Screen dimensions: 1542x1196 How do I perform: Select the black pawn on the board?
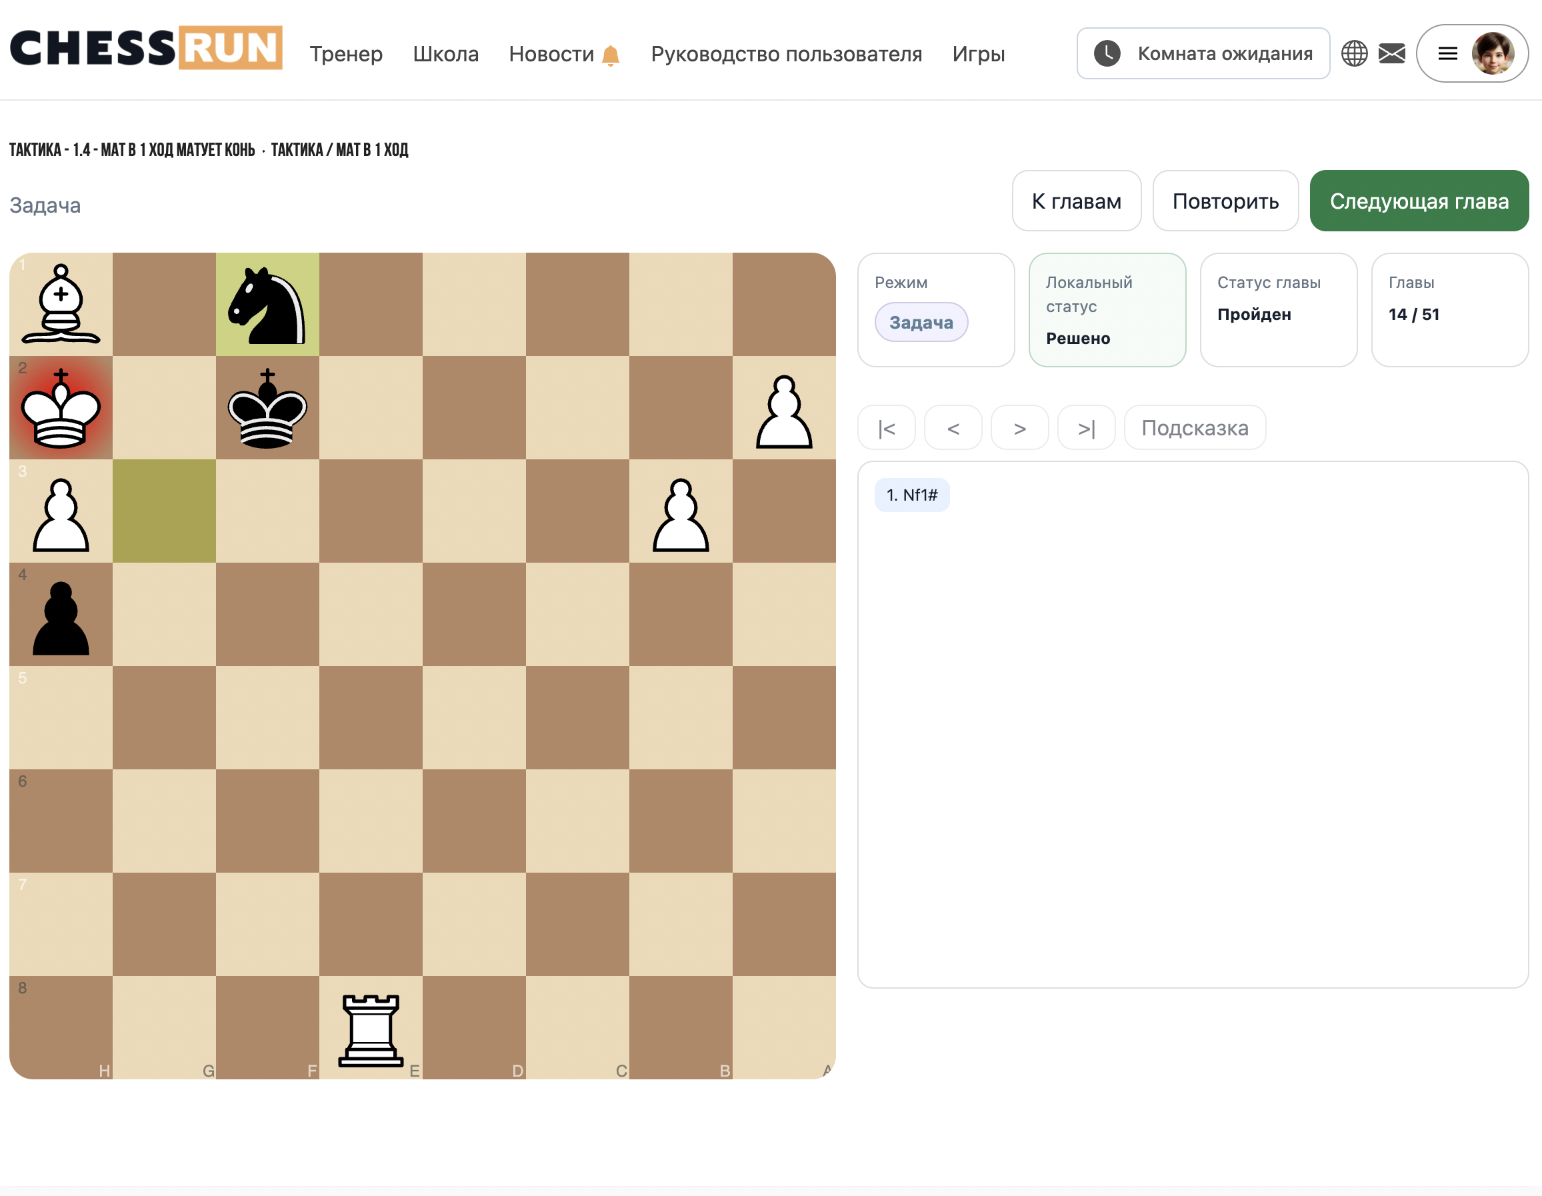coord(61,618)
